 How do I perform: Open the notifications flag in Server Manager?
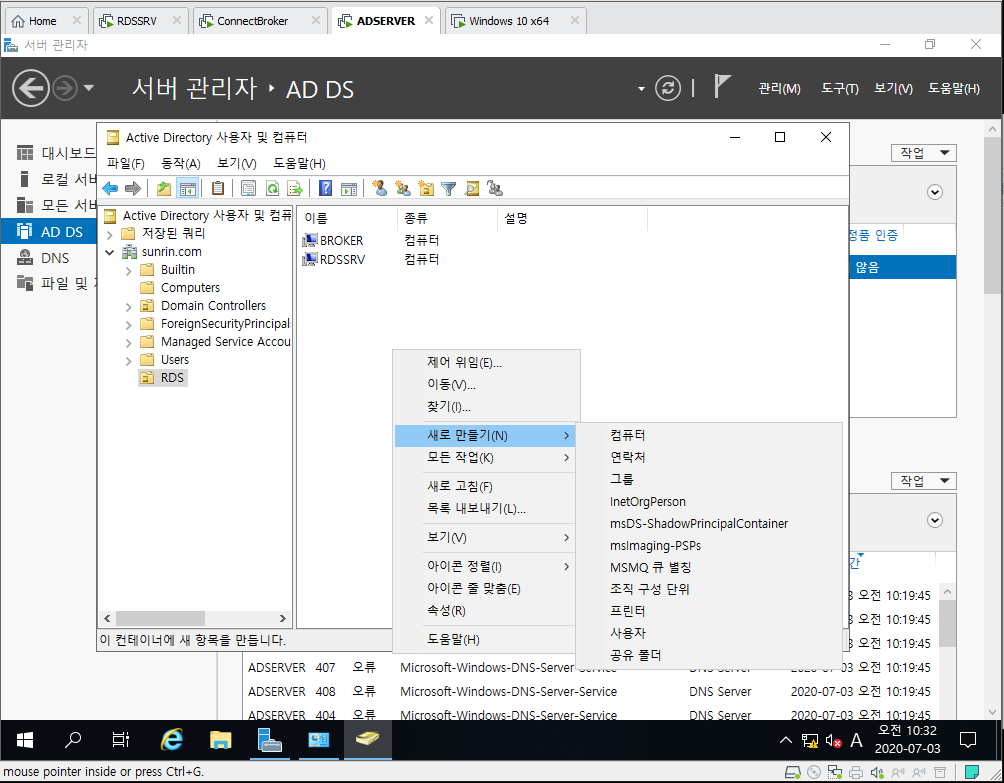tap(722, 86)
